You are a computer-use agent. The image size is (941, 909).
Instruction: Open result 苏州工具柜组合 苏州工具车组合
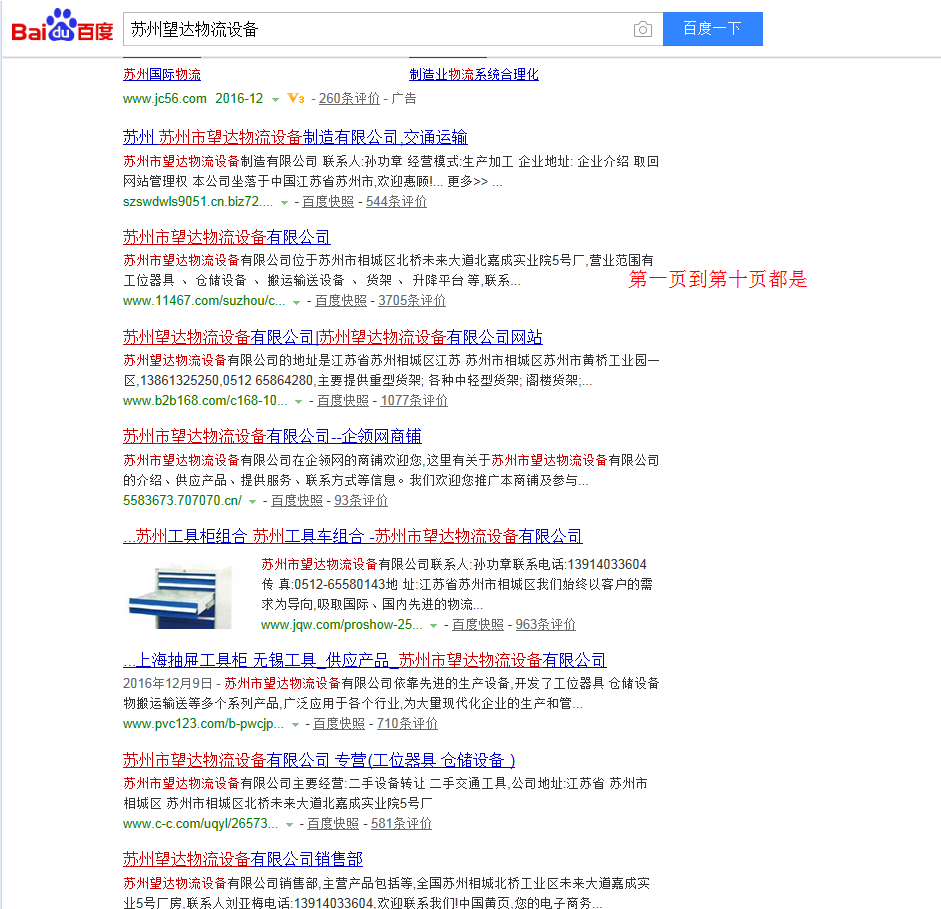(353, 536)
